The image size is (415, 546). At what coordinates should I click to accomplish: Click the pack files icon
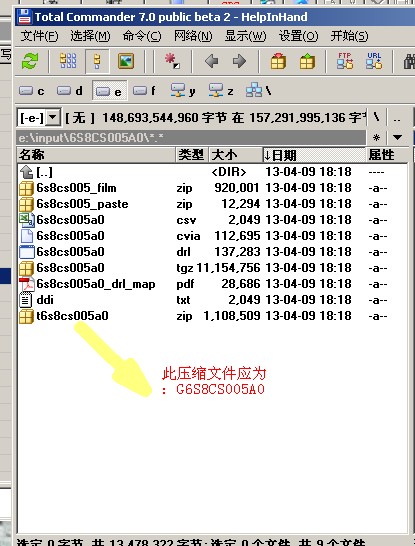click(278, 61)
